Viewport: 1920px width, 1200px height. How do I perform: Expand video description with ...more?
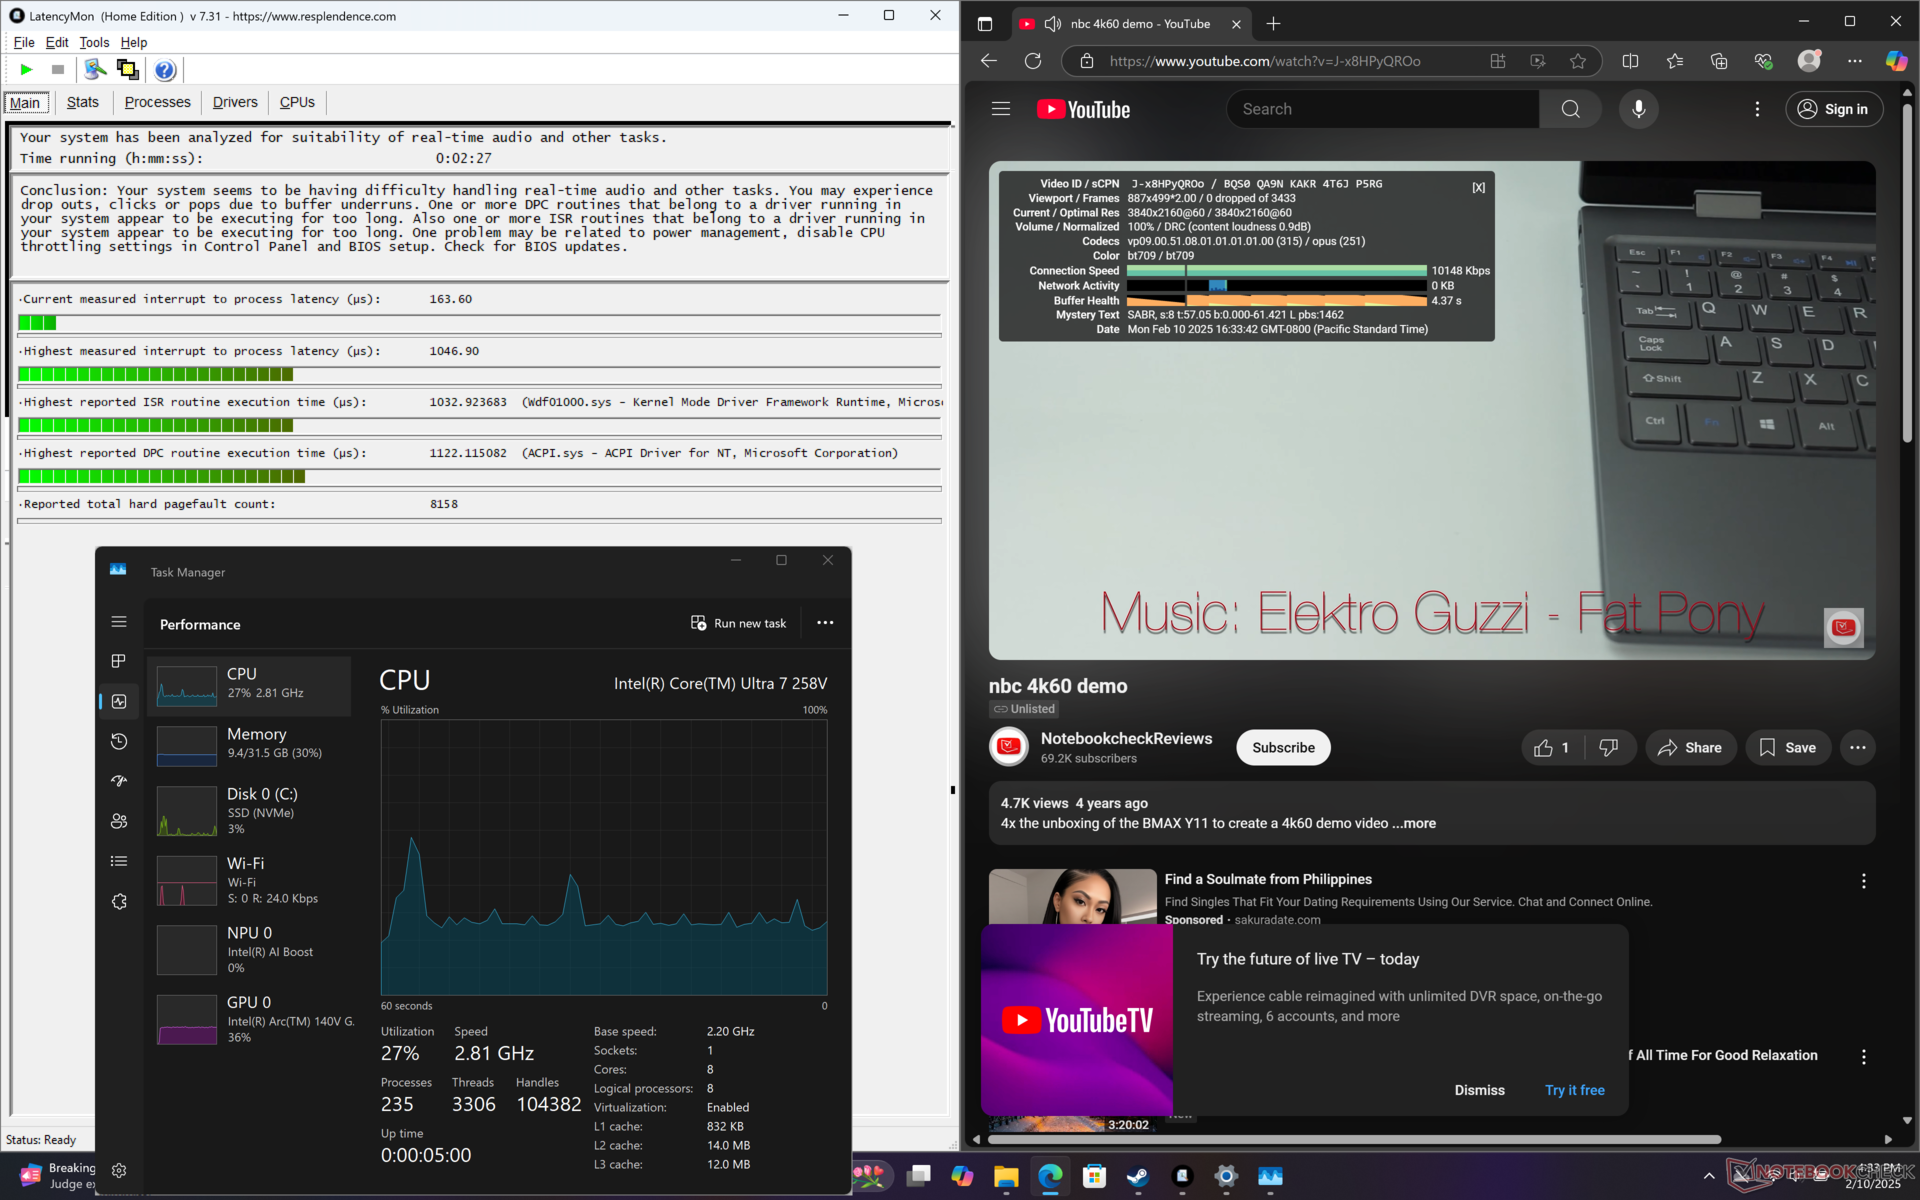(x=1414, y=823)
